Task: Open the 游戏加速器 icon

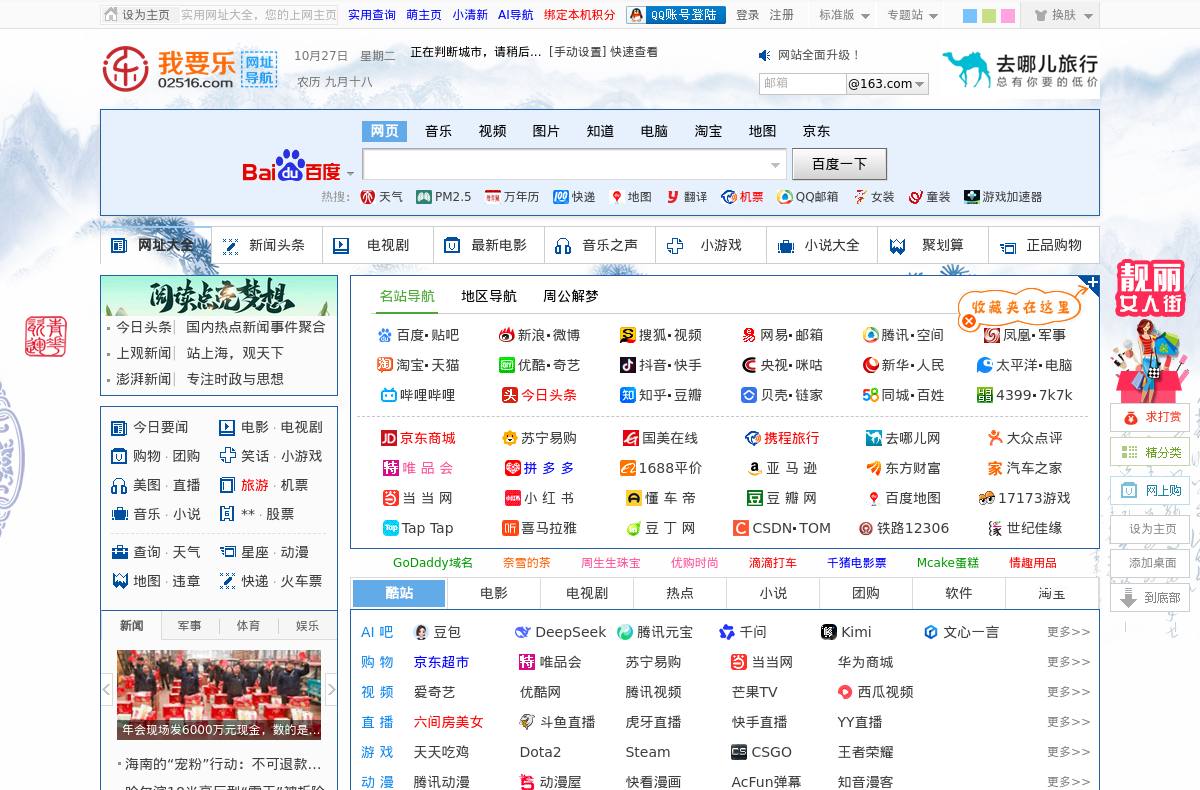Action: 971,197
